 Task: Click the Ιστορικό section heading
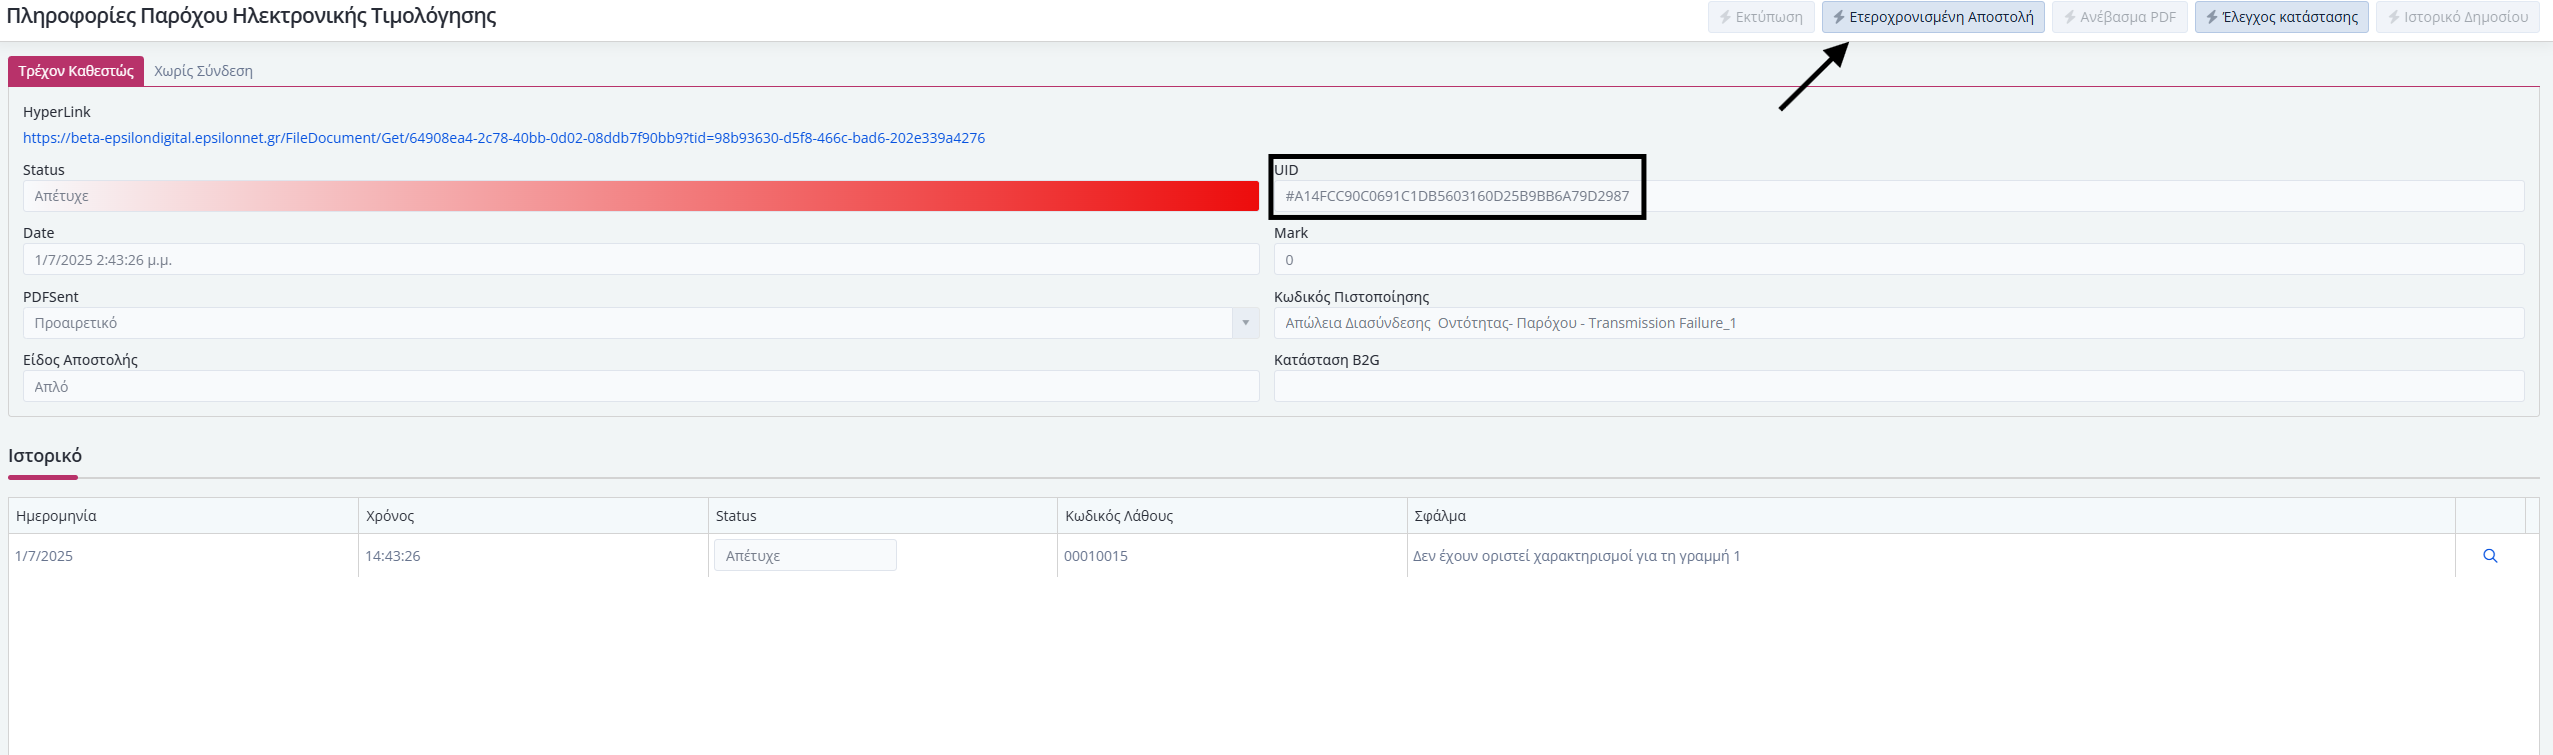[45, 456]
